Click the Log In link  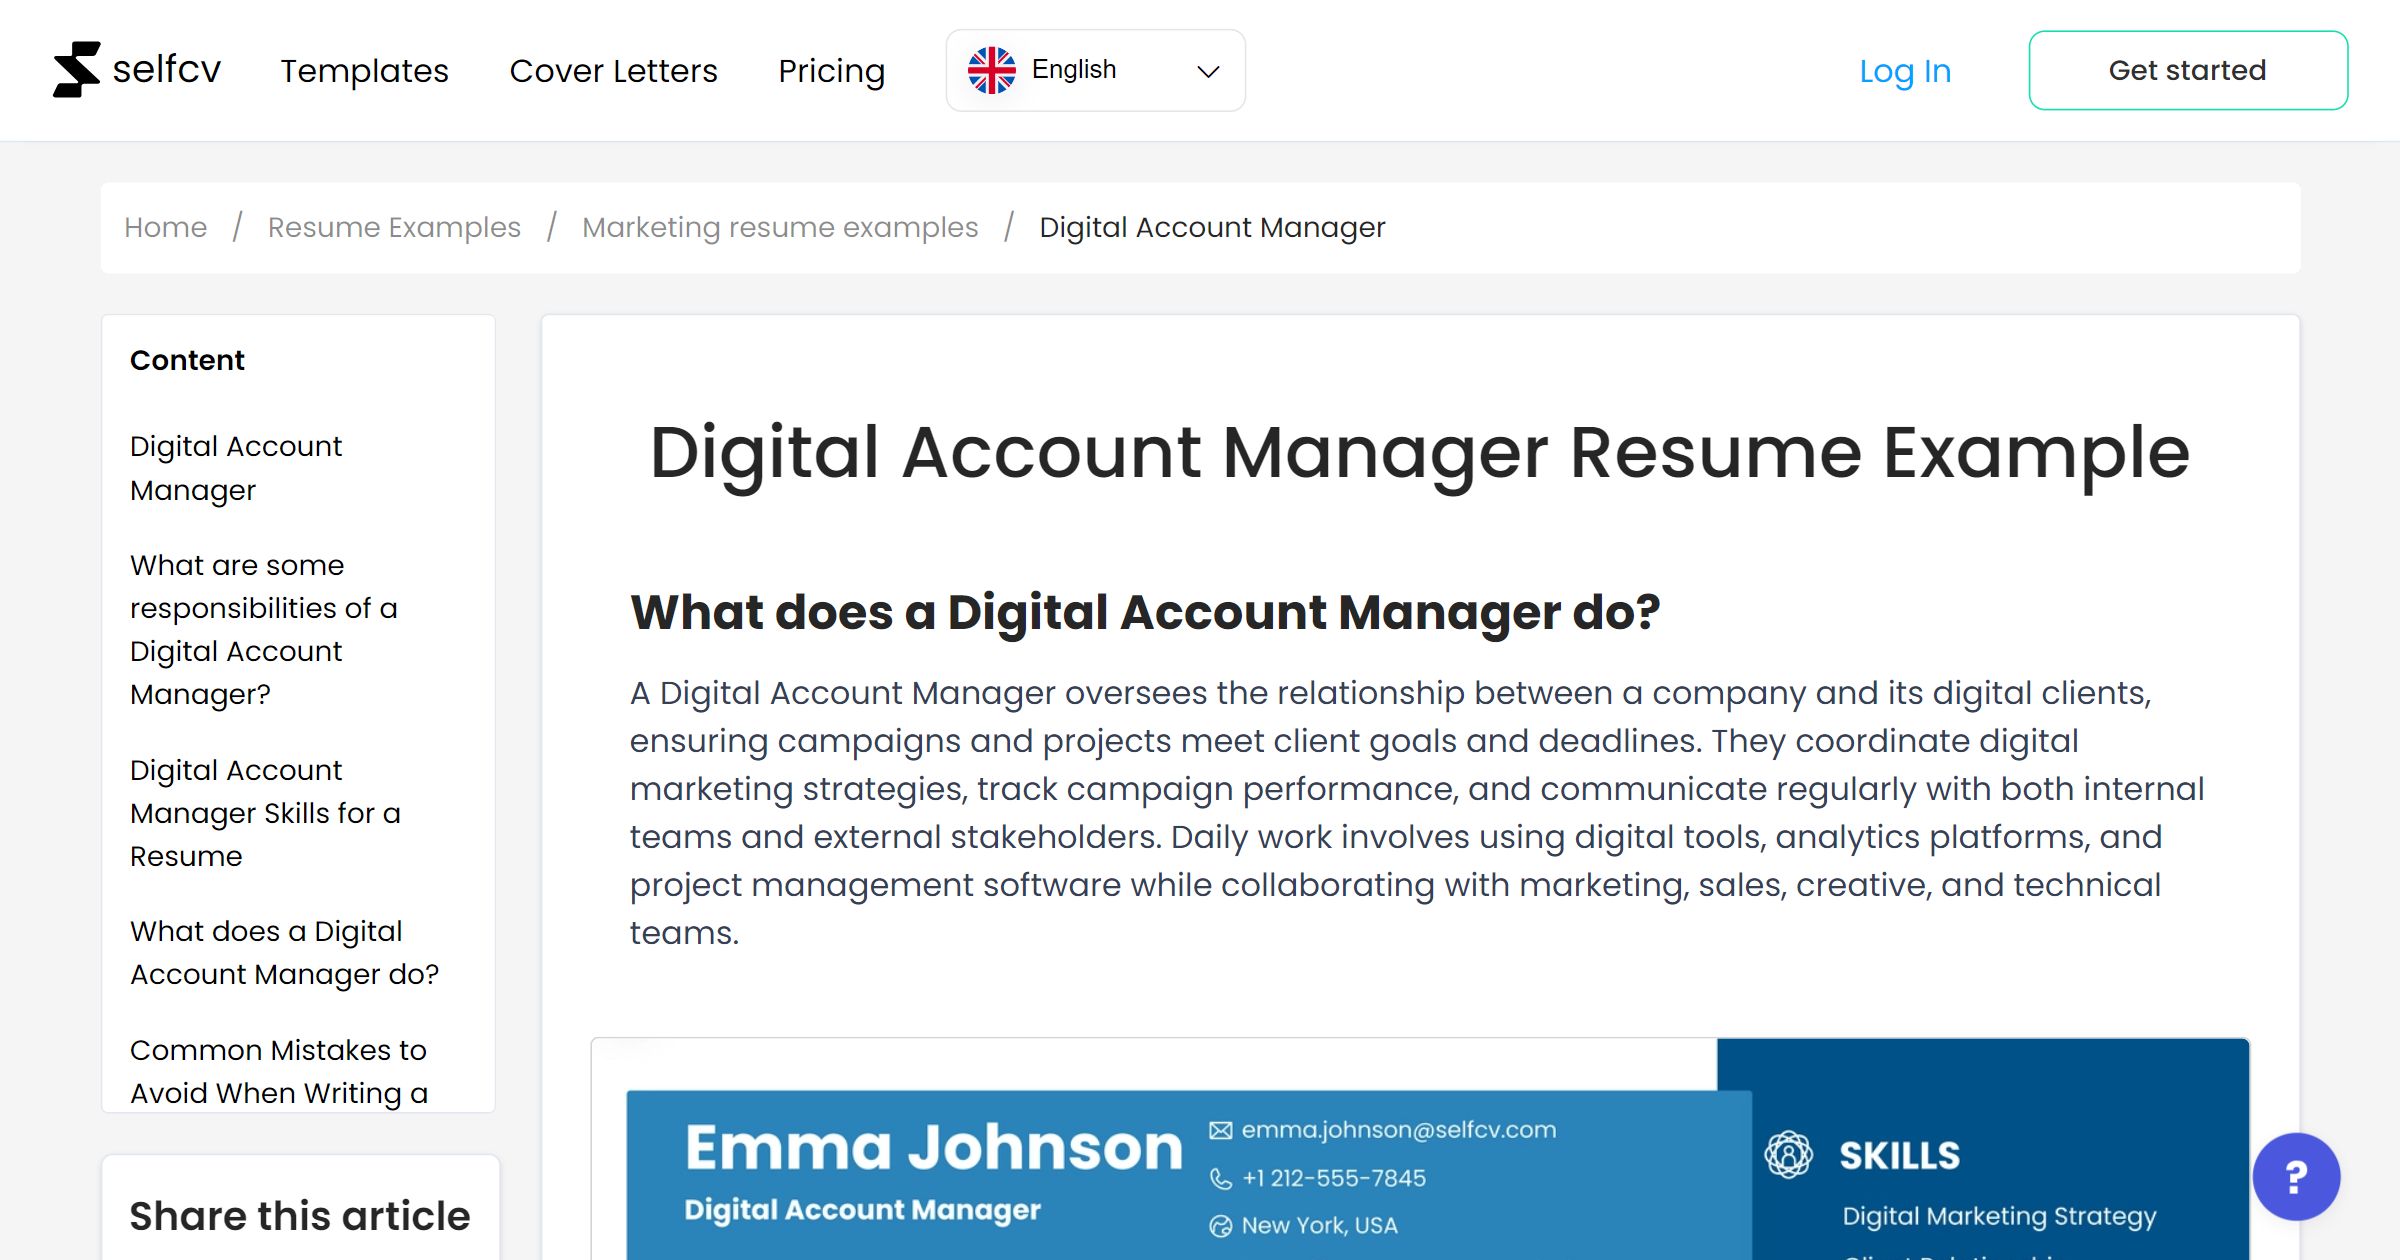pyautogui.click(x=1904, y=70)
